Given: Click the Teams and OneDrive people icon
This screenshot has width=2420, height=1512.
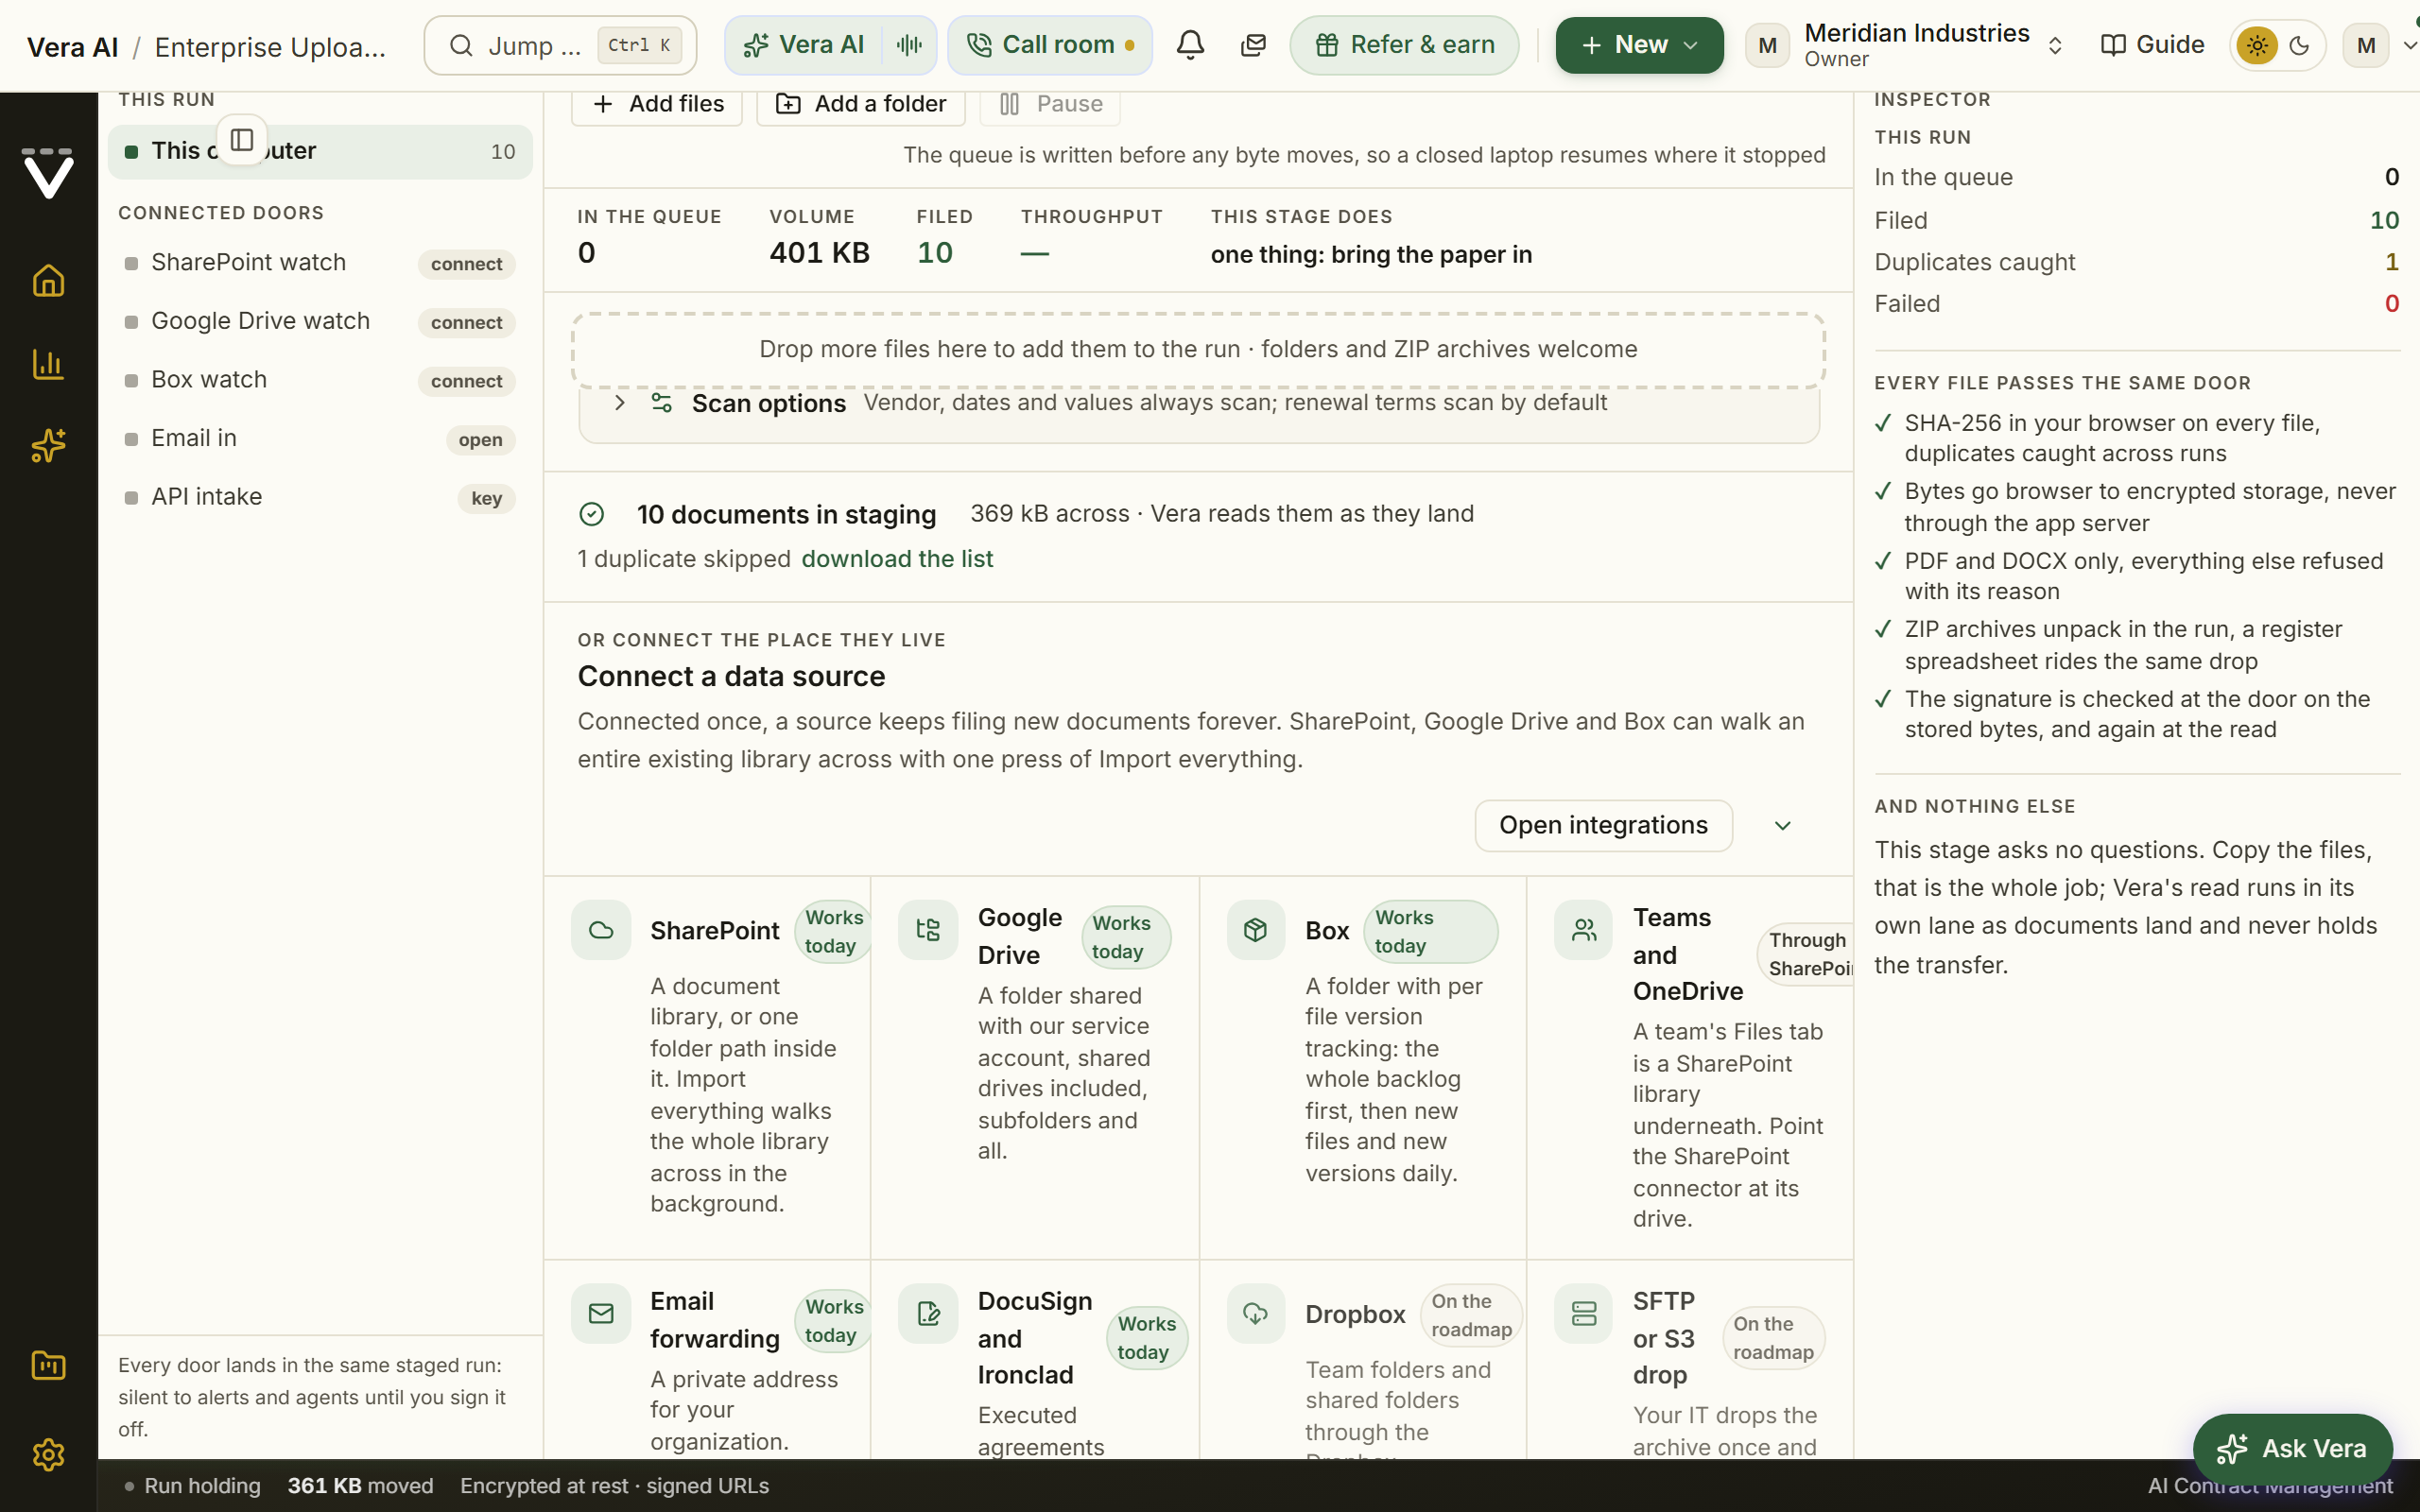Looking at the screenshot, I should tap(1583, 930).
